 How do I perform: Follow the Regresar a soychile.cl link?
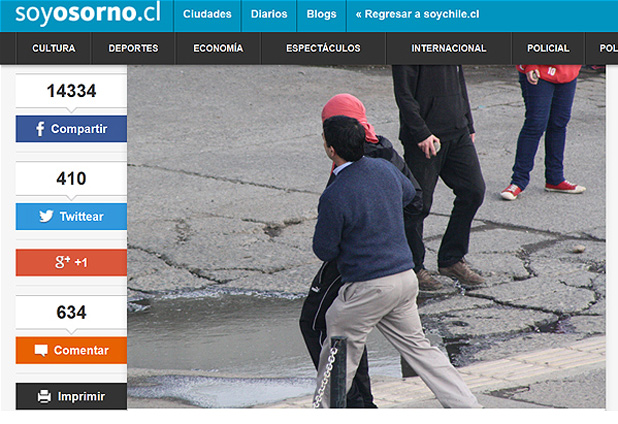coord(417,15)
